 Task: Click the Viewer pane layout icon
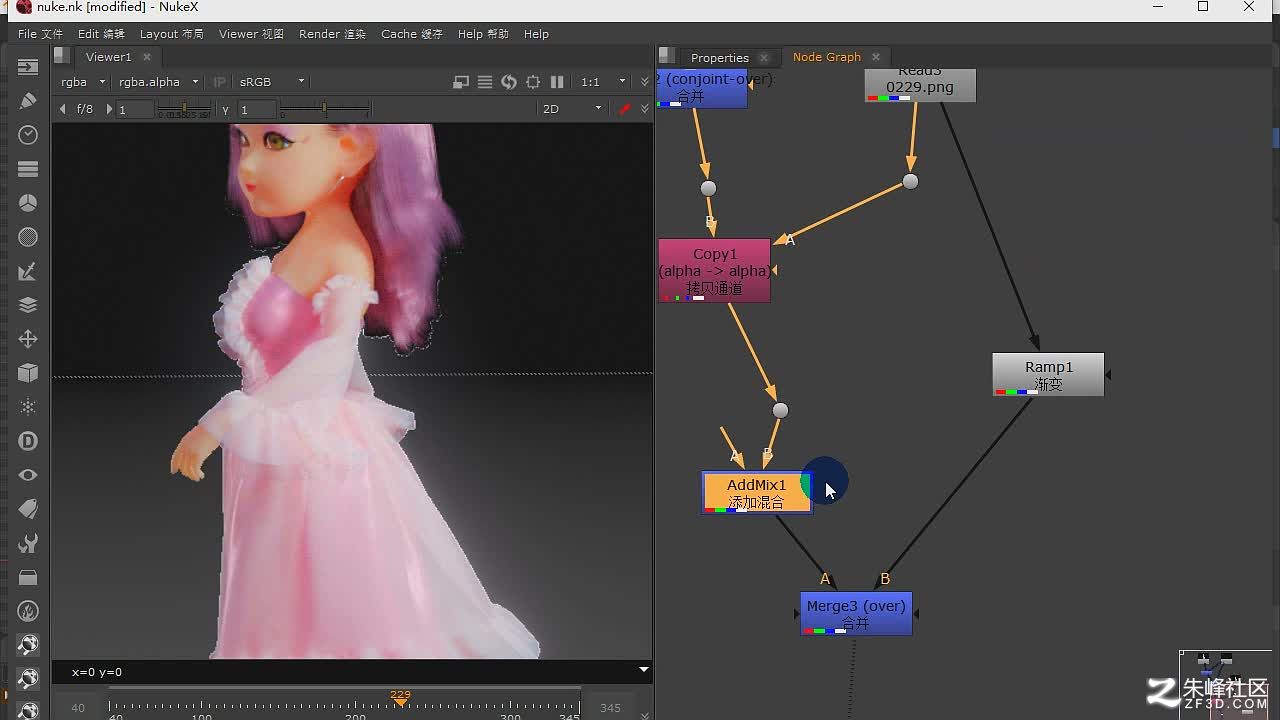(62, 56)
